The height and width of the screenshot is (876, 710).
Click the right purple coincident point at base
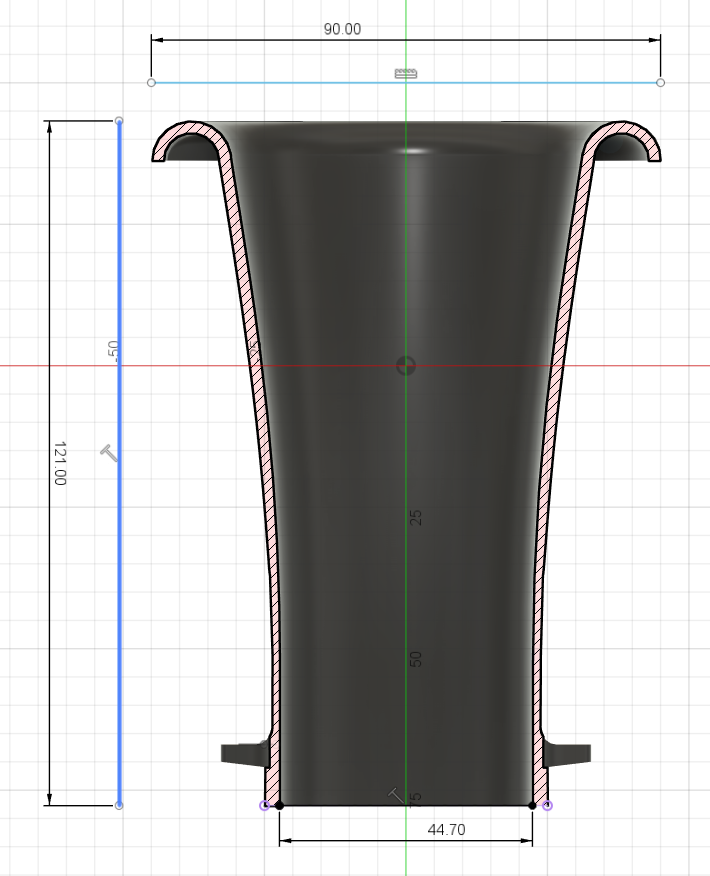coord(547,805)
